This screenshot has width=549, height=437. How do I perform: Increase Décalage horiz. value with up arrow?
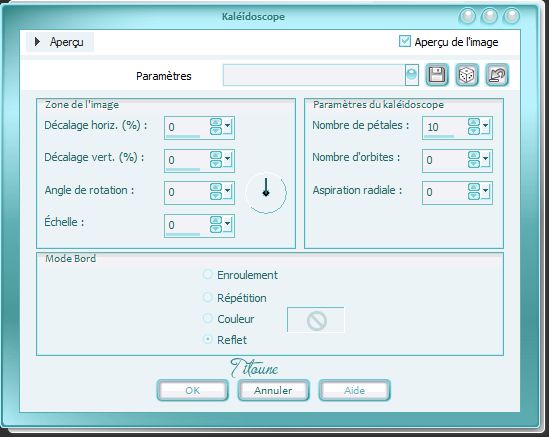216,123
